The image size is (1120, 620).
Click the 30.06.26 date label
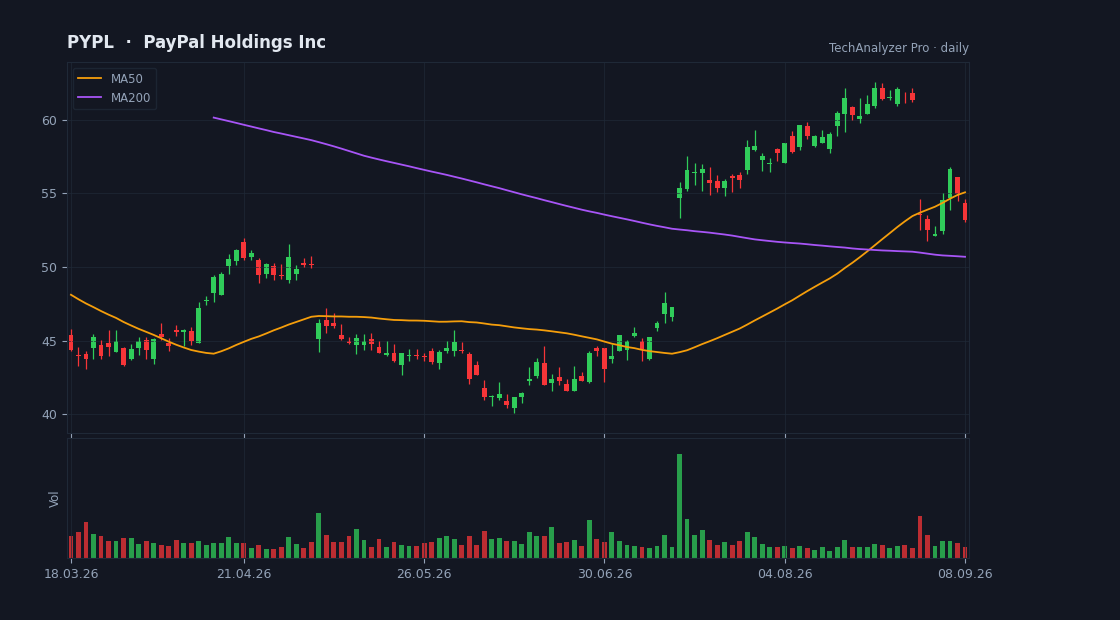(x=604, y=574)
